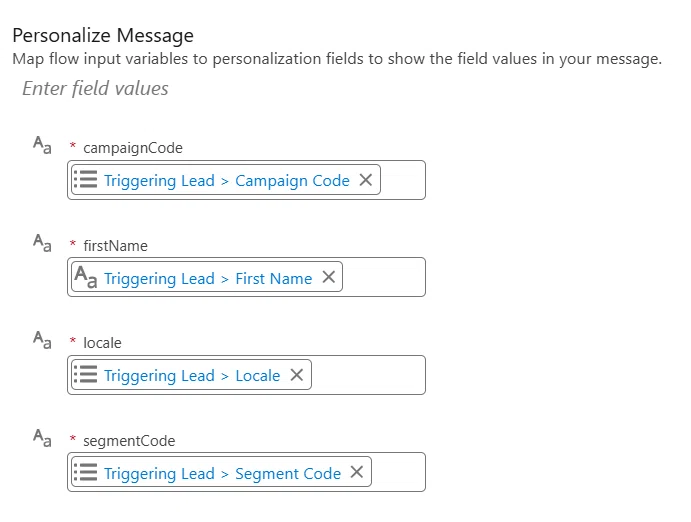
Task: Click empty area of firstName input field
Action: [x=383, y=277]
